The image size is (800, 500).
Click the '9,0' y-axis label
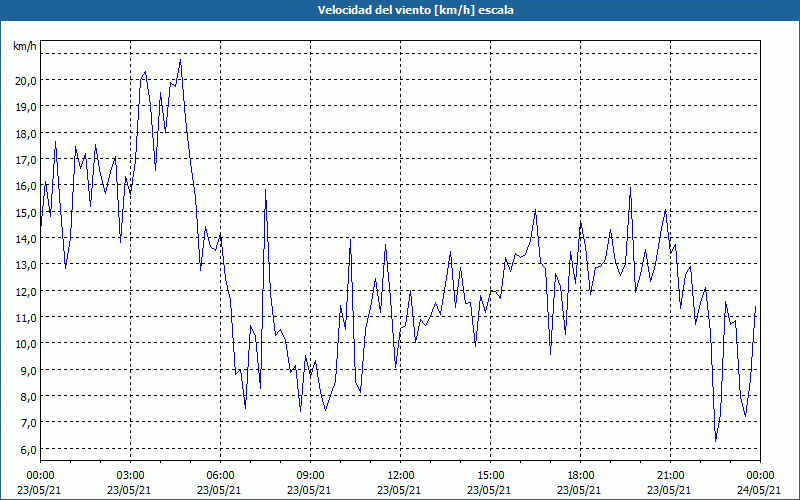tap(28, 370)
